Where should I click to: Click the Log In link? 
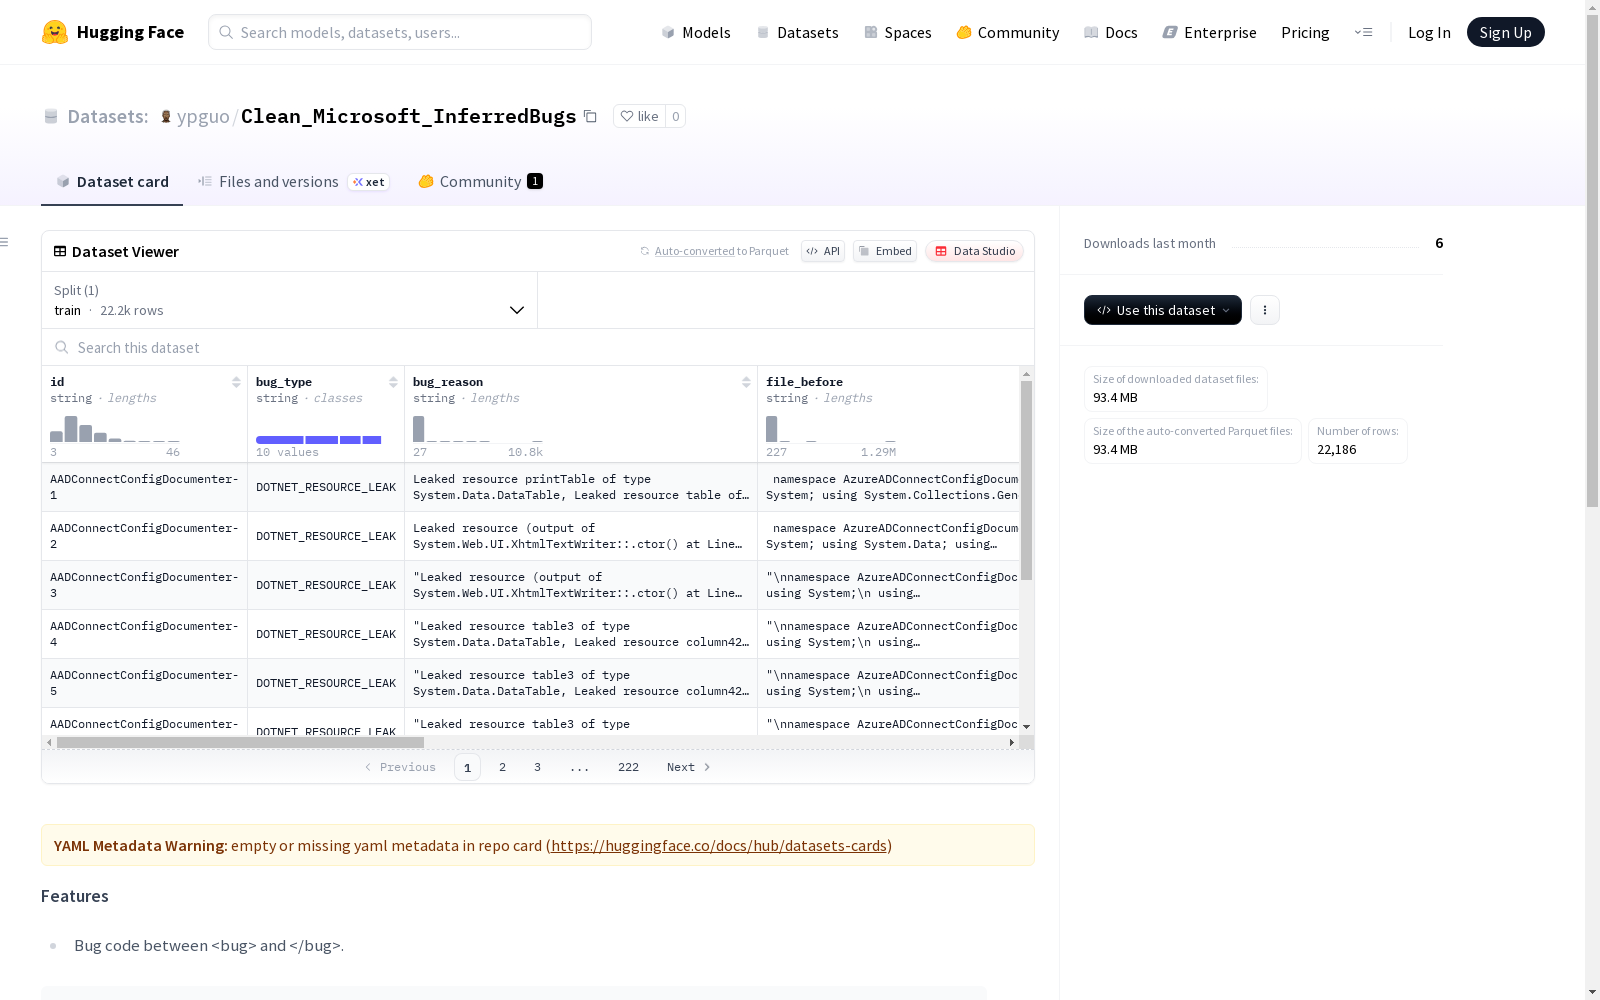[x=1429, y=32]
